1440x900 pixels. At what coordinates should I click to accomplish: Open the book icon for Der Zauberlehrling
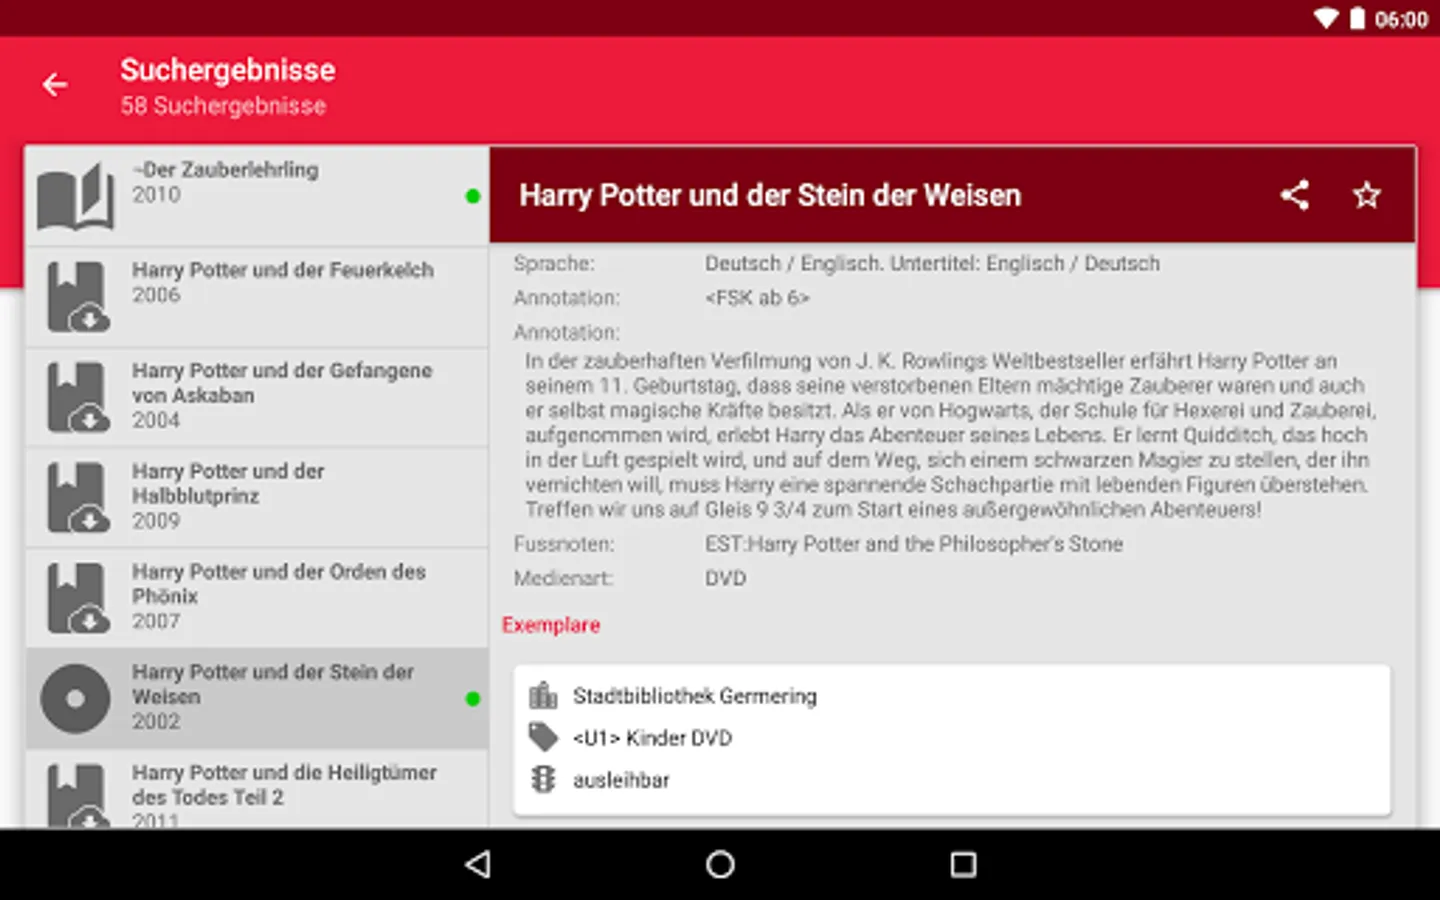[x=76, y=197]
